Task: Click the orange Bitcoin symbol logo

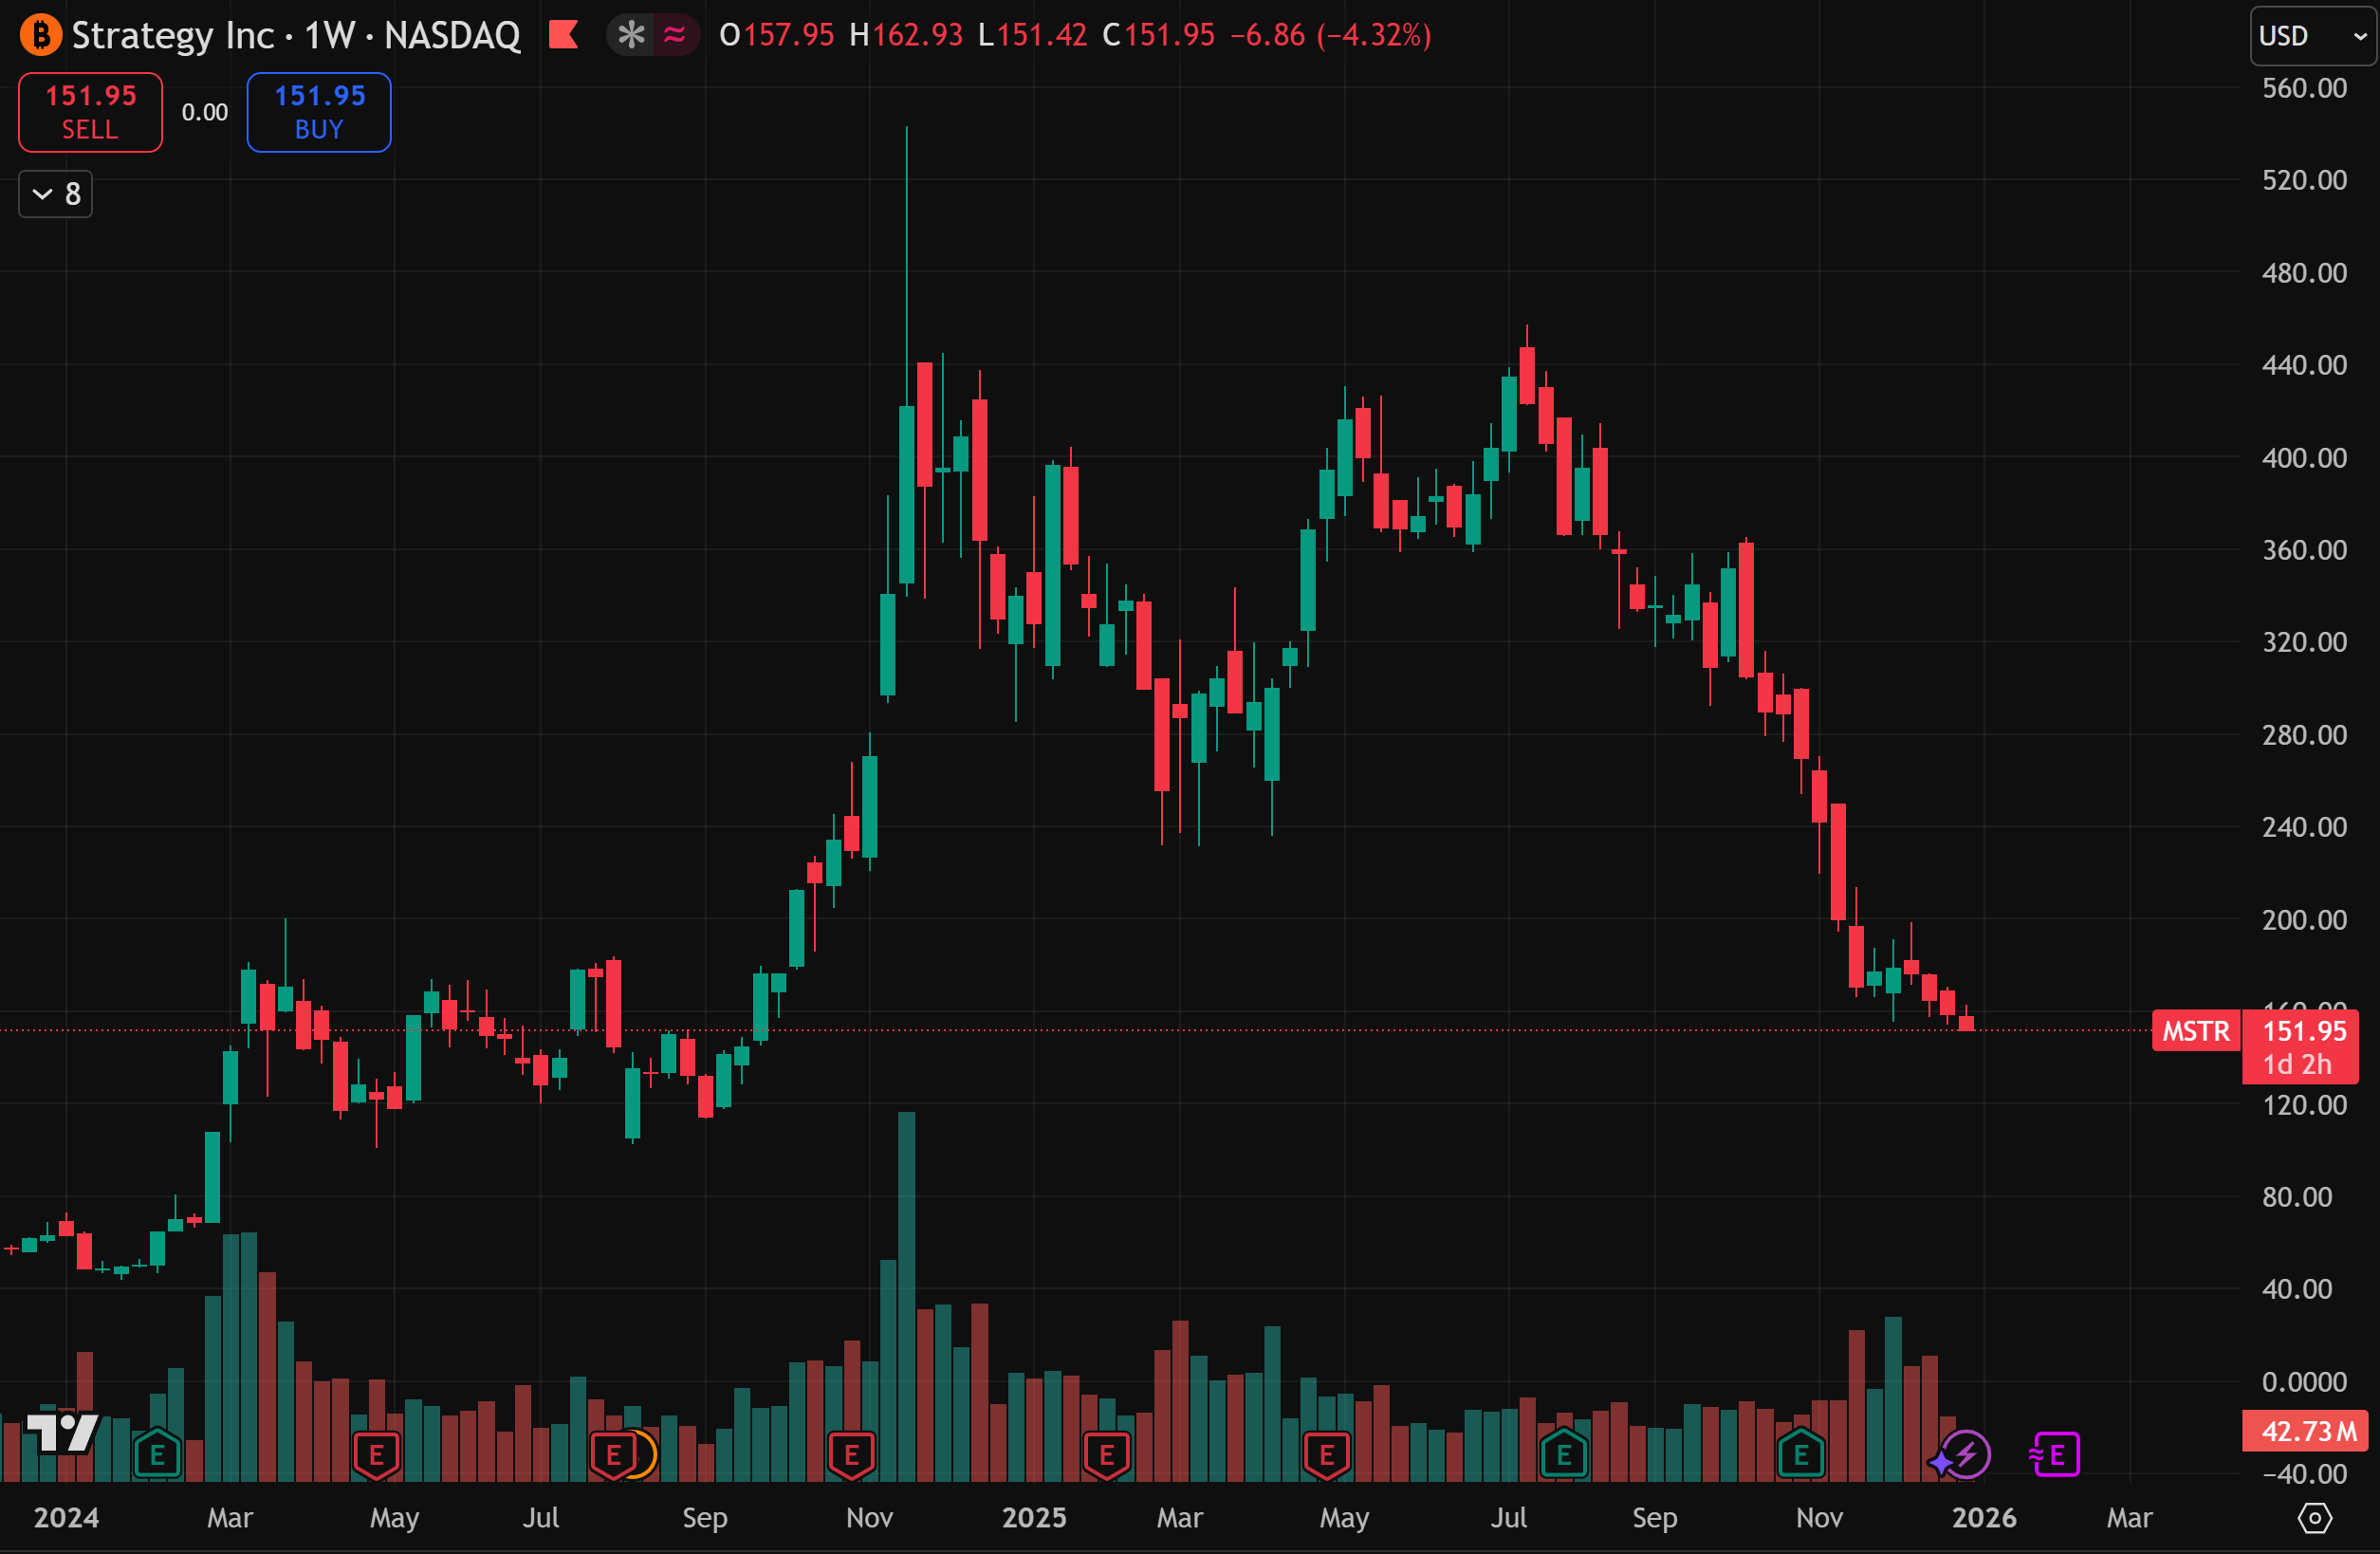Action: (40, 35)
